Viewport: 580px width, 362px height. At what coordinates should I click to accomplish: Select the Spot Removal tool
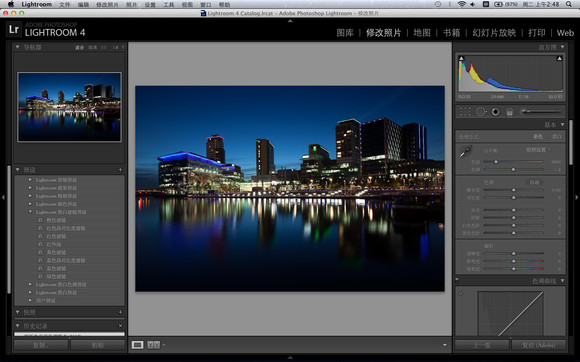pyautogui.click(x=480, y=112)
